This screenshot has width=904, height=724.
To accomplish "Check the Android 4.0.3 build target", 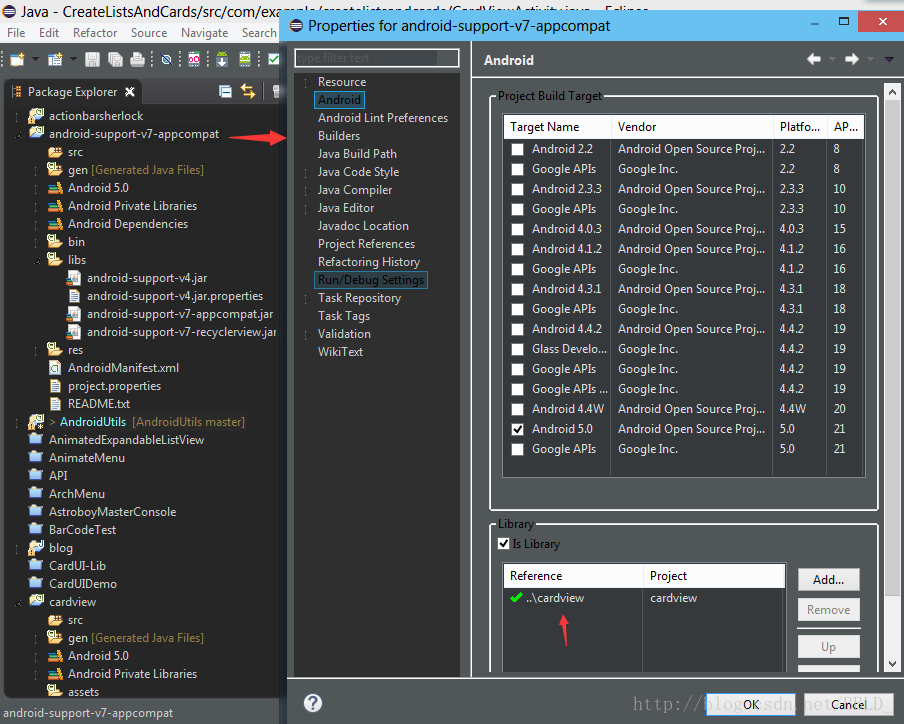I will 518,229.
